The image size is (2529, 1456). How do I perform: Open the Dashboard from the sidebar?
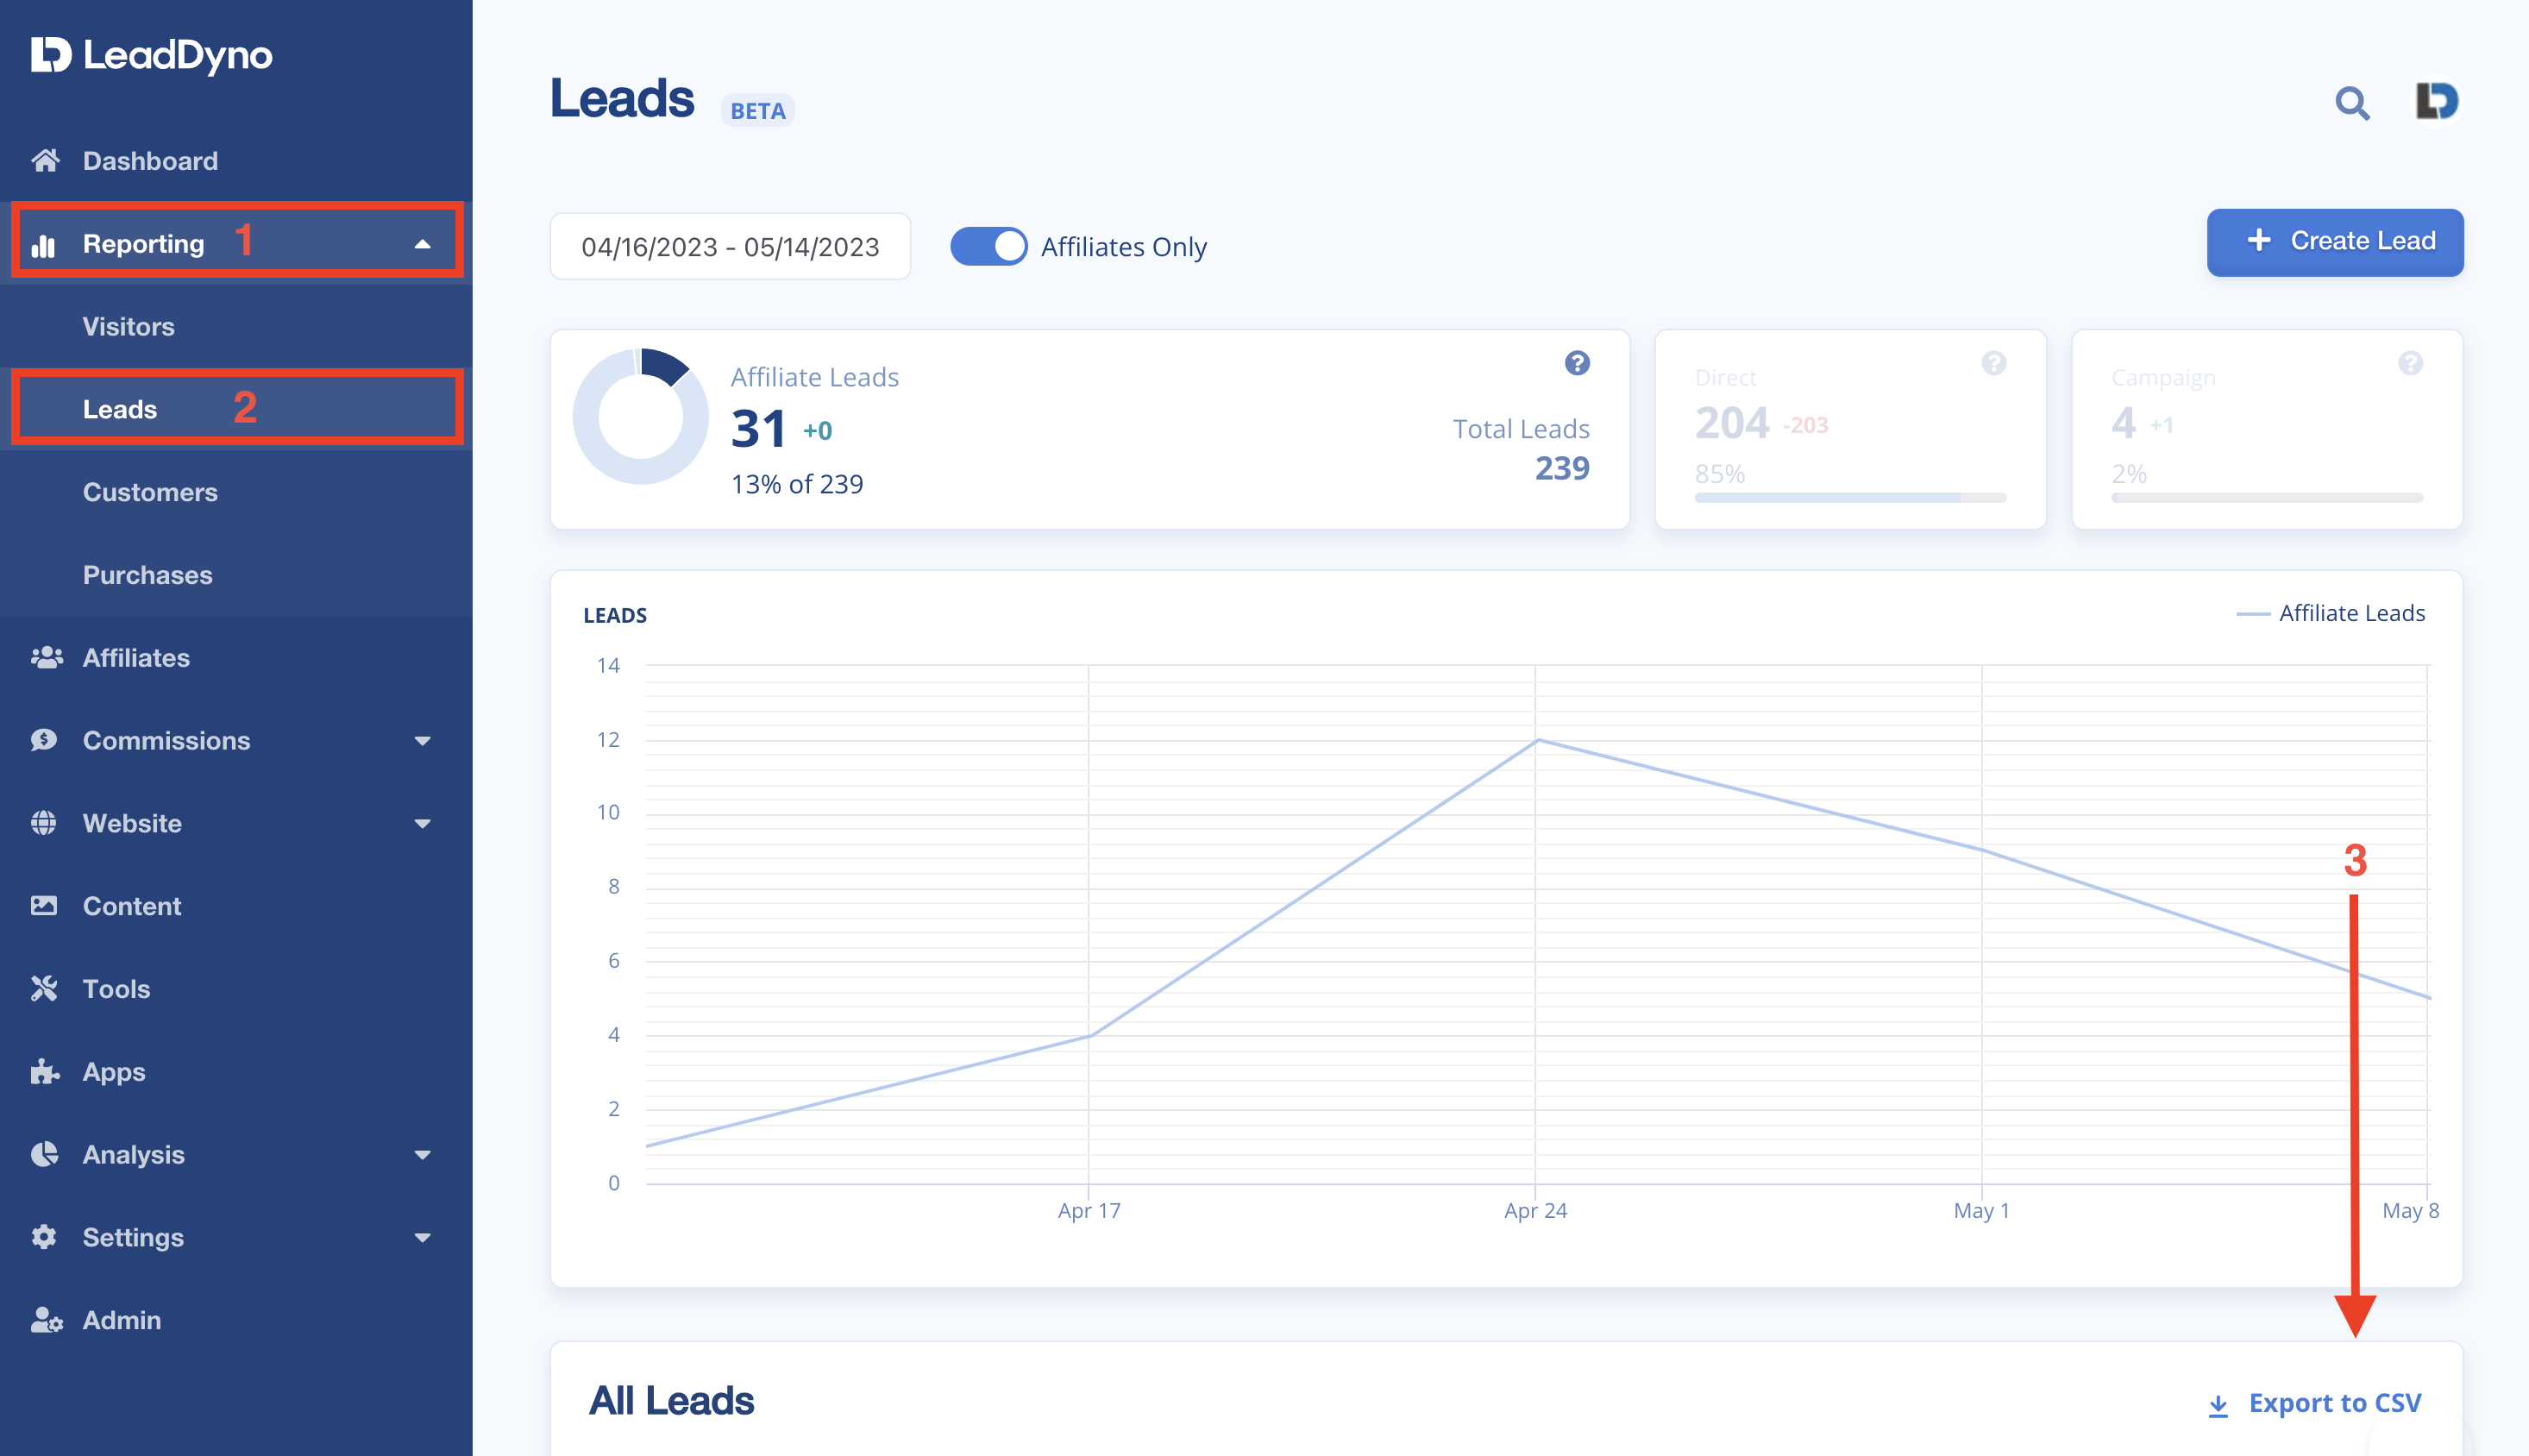pos(150,160)
